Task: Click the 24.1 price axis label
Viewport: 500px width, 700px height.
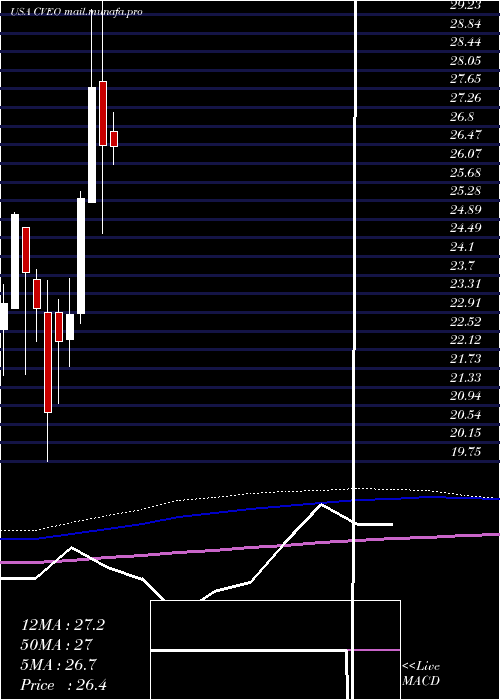Action: 462,246
